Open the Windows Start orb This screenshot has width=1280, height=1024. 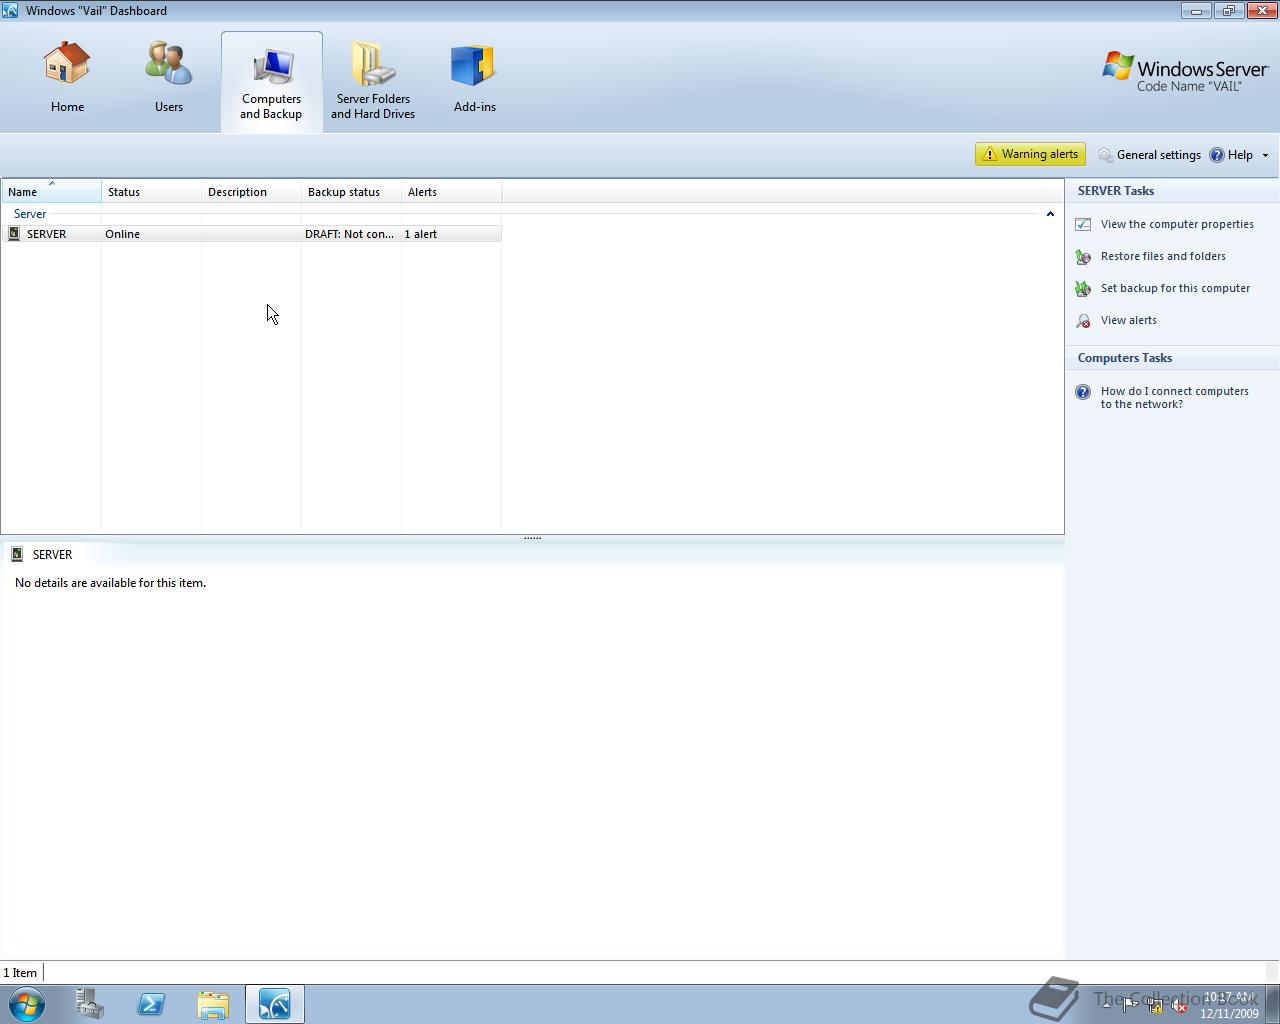click(27, 1004)
